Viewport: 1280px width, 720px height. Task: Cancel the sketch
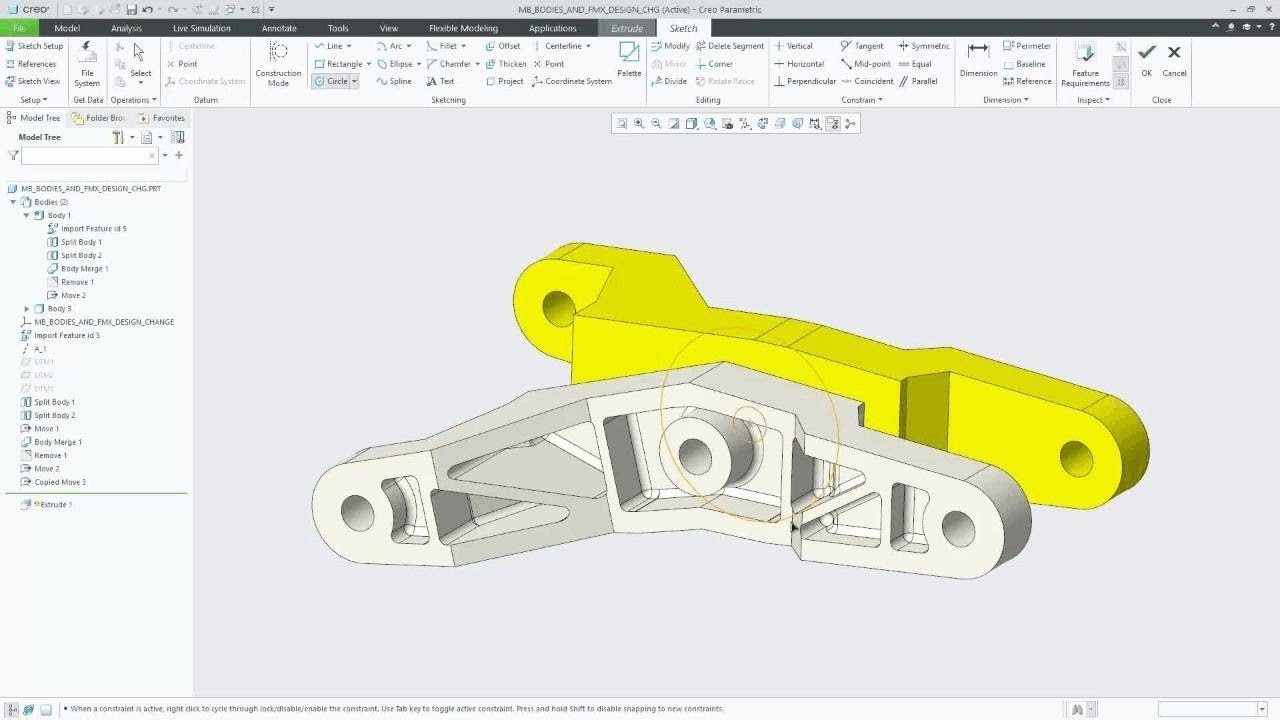coord(1174,59)
